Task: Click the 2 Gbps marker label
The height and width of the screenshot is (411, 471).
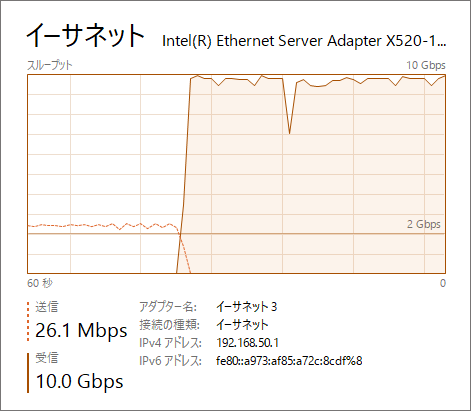Action: 423,224
